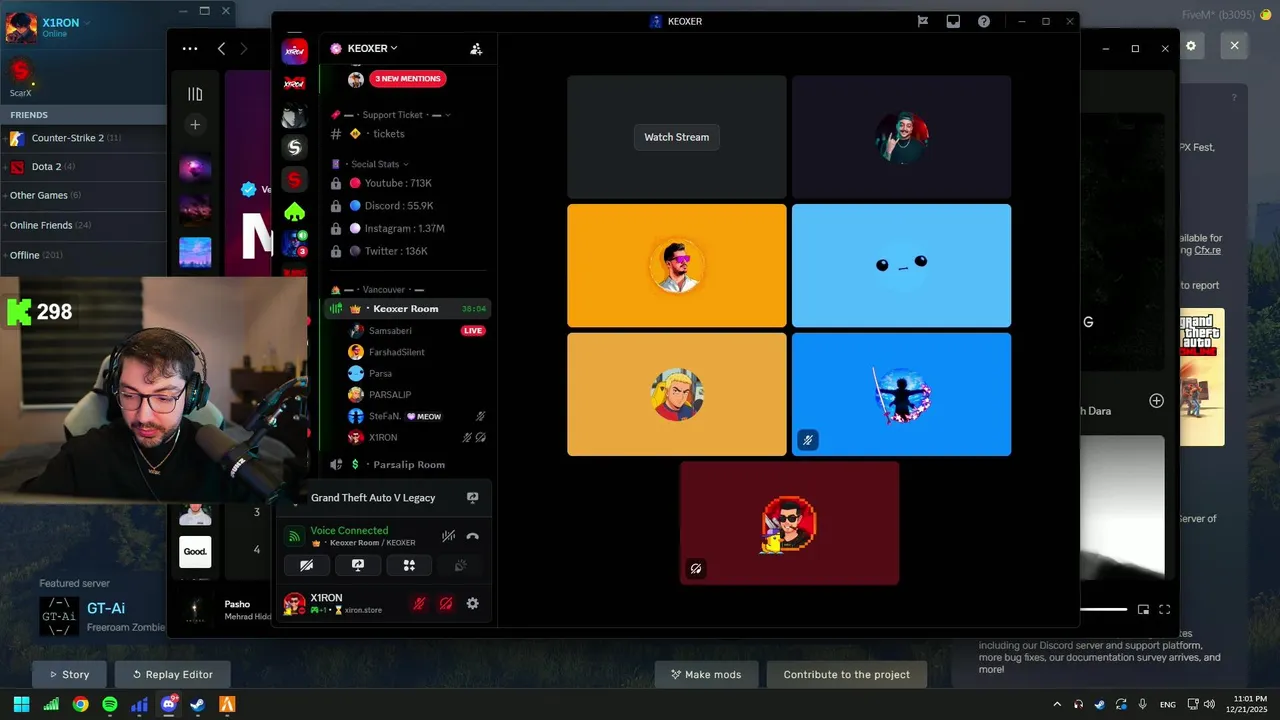Screen dimensions: 1280x720
Task: Open the green spade server icon
Action: pyautogui.click(x=294, y=212)
